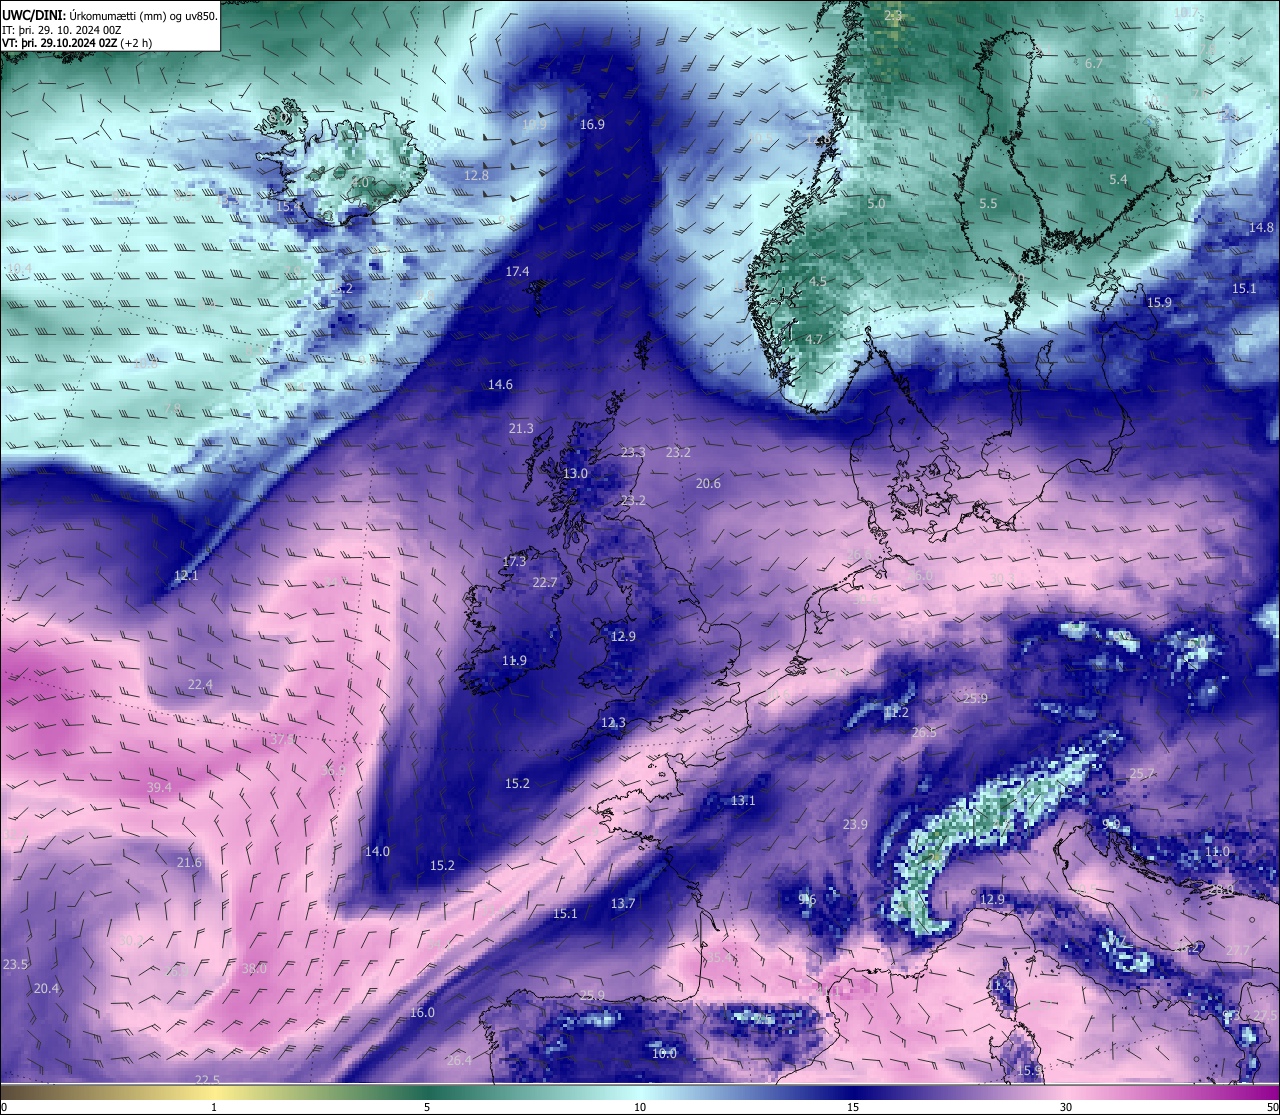Click the 20.6 value in the North Sea
The image size is (1280, 1115).
pyautogui.click(x=708, y=483)
